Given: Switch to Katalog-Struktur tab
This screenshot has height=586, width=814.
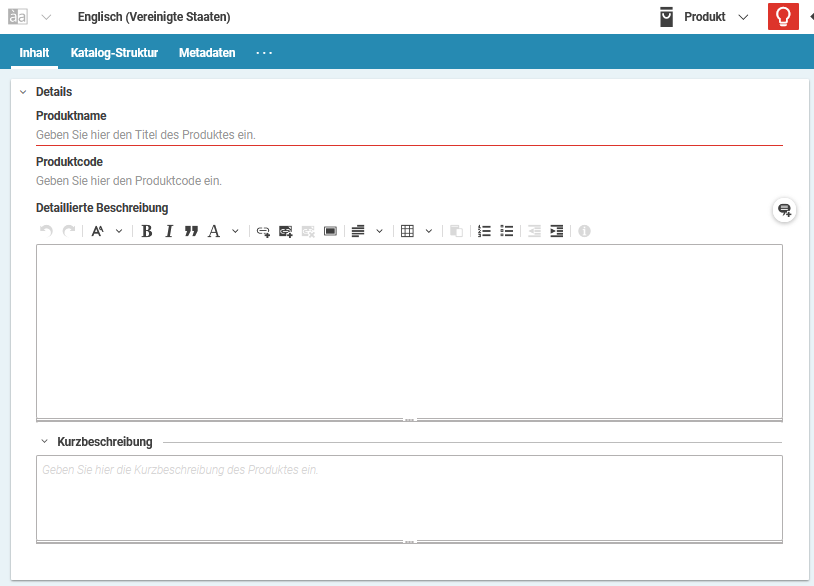Looking at the screenshot, I should (114, 53).
